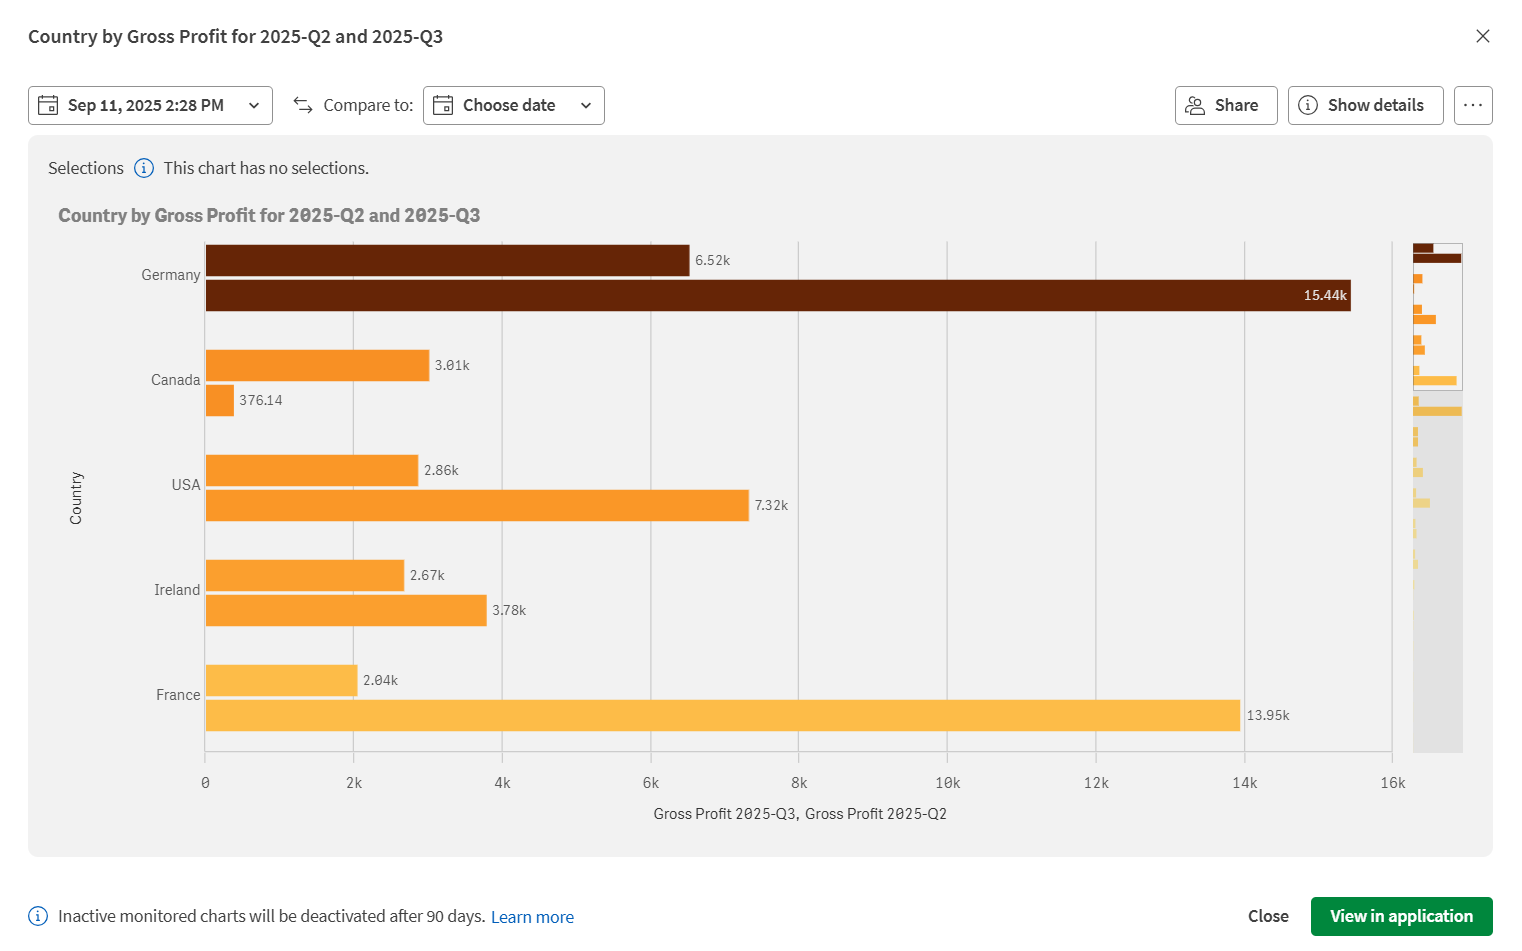Viewport: 1522px width, 951px height.
Task: Open the calendar icon beside Sep 11 date
Action: click(x=47, y=105)
